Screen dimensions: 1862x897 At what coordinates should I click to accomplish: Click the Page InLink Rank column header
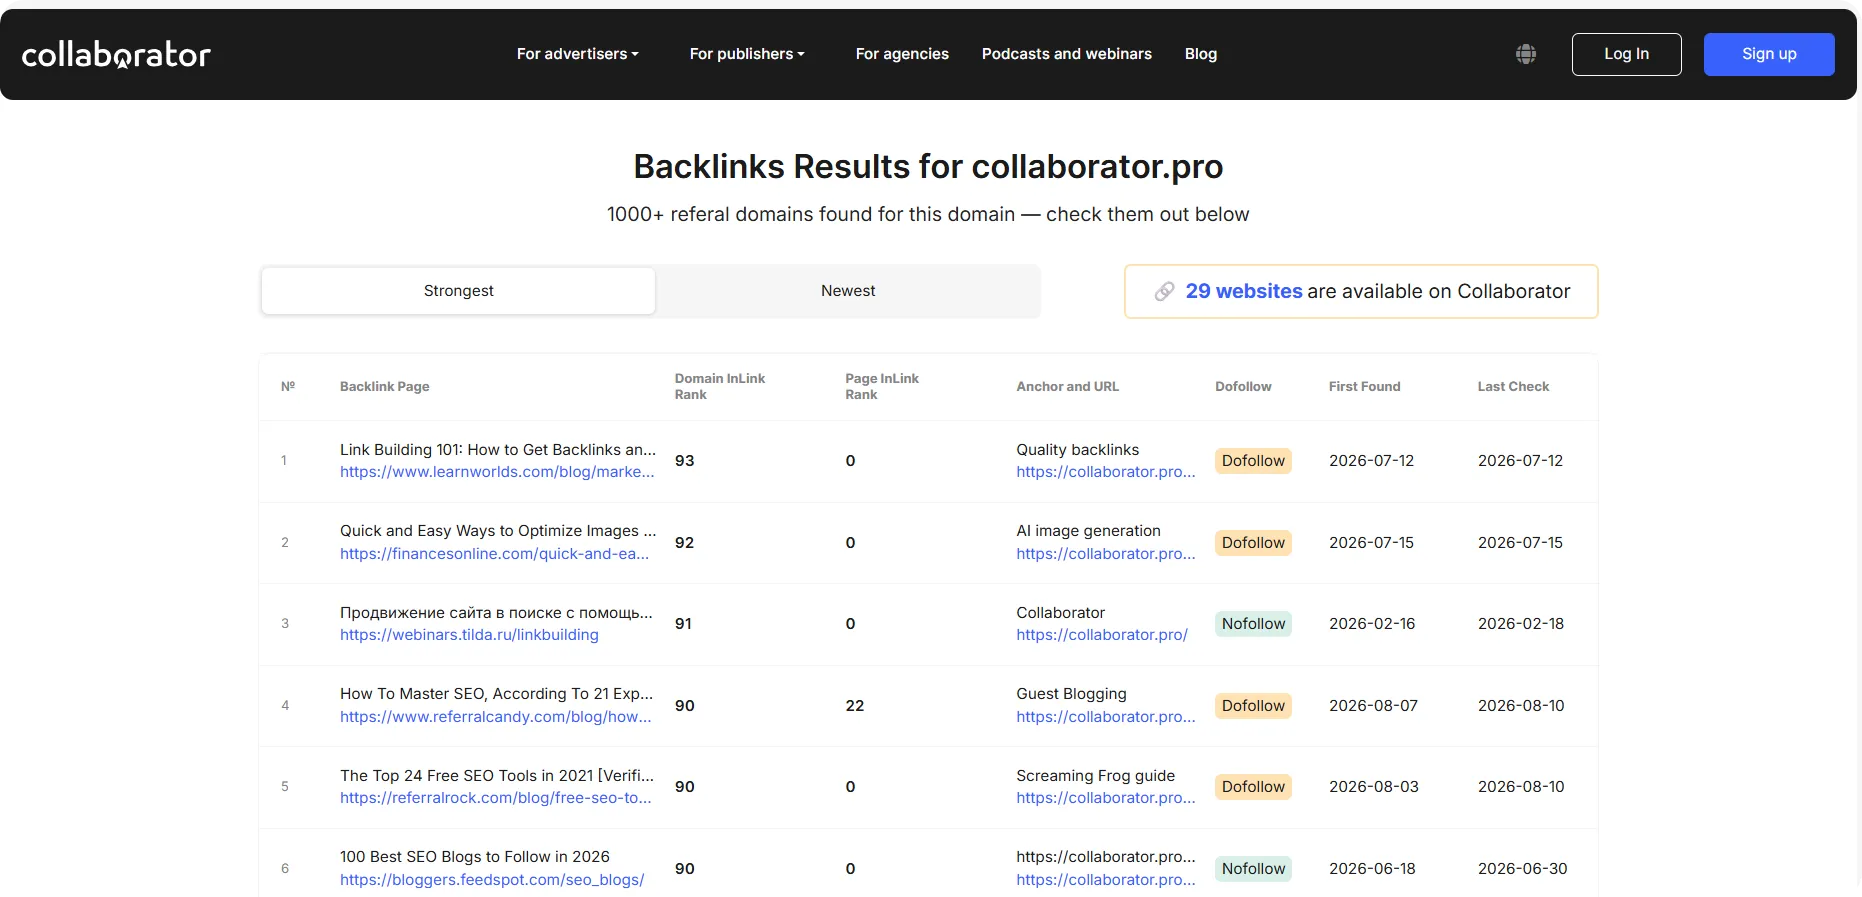(881, 387)
